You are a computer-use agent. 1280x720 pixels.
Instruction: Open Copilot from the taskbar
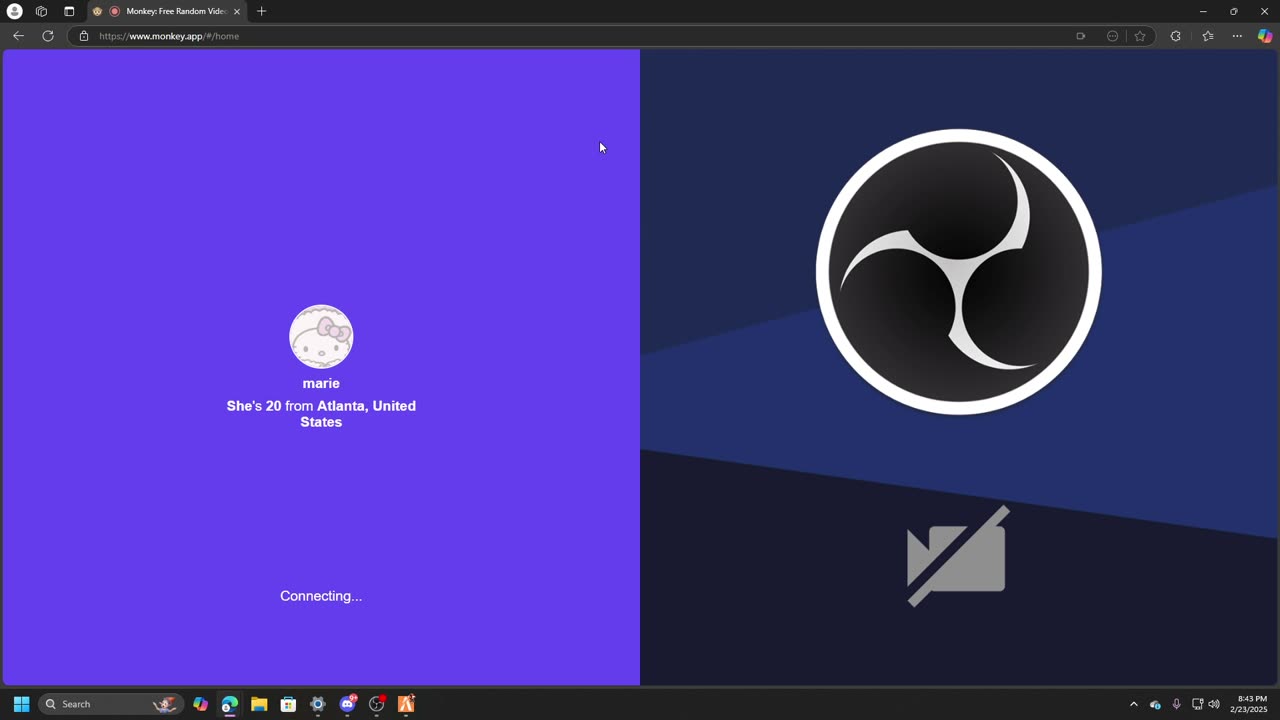coord(200,704)
